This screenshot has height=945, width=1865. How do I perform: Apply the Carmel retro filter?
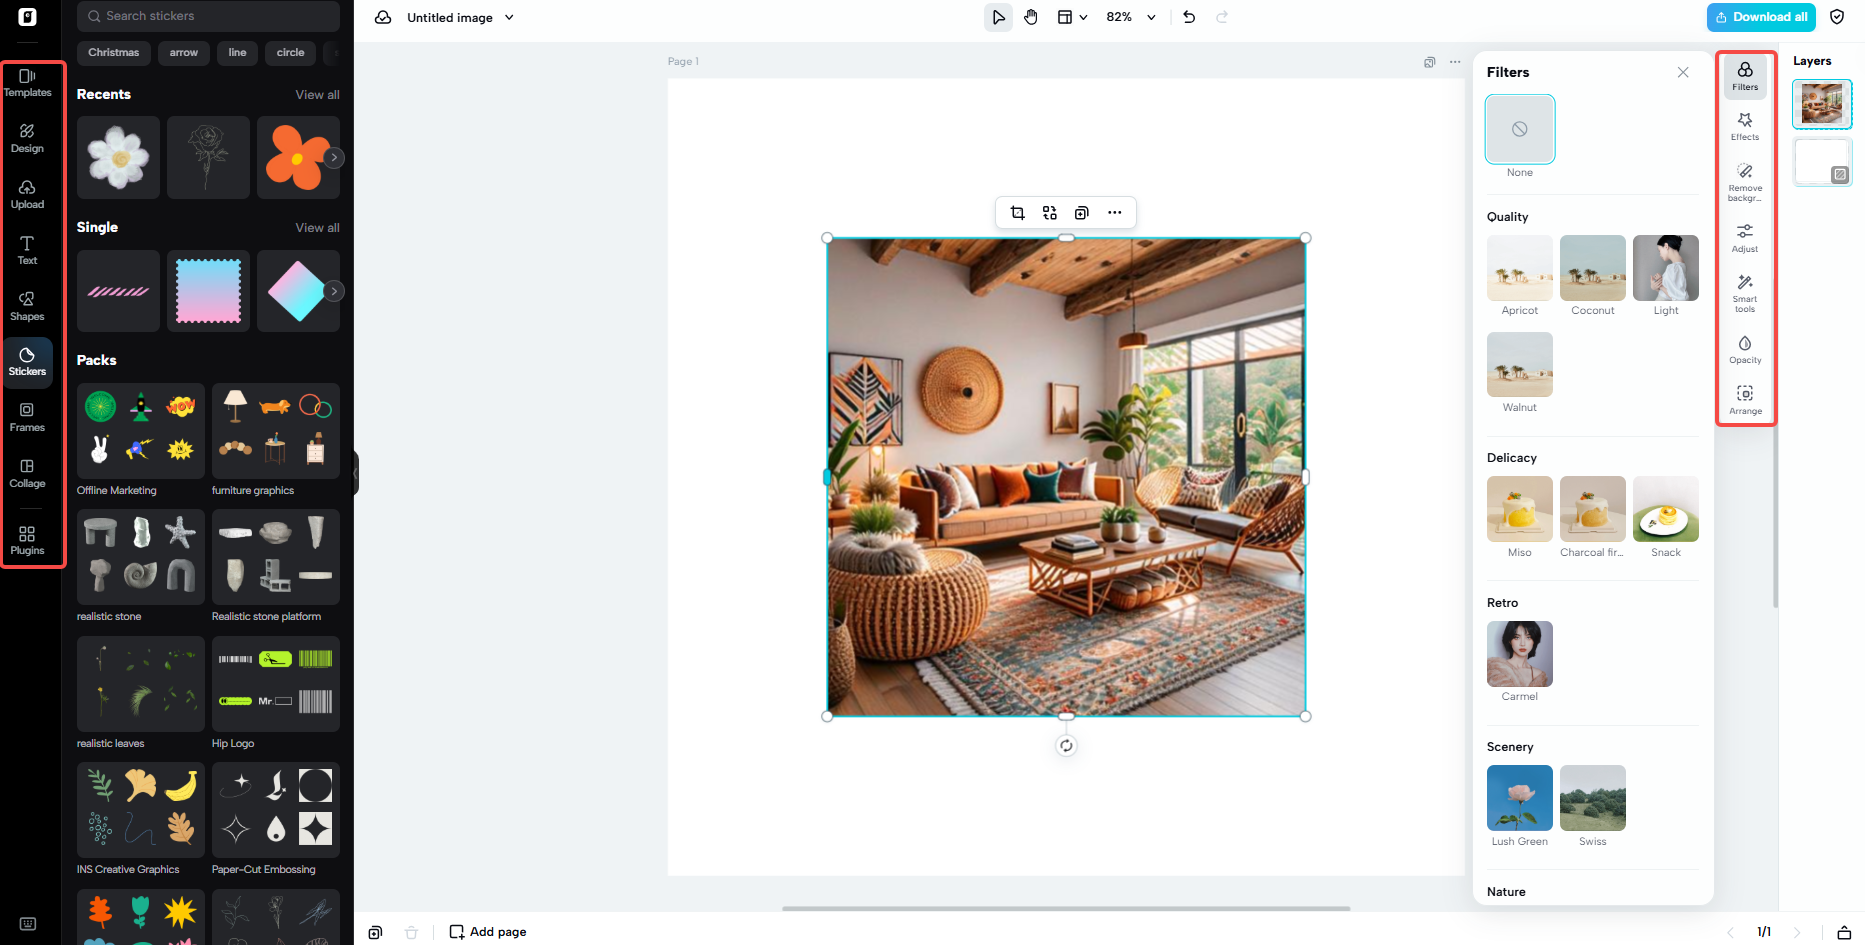[1520, 654]
